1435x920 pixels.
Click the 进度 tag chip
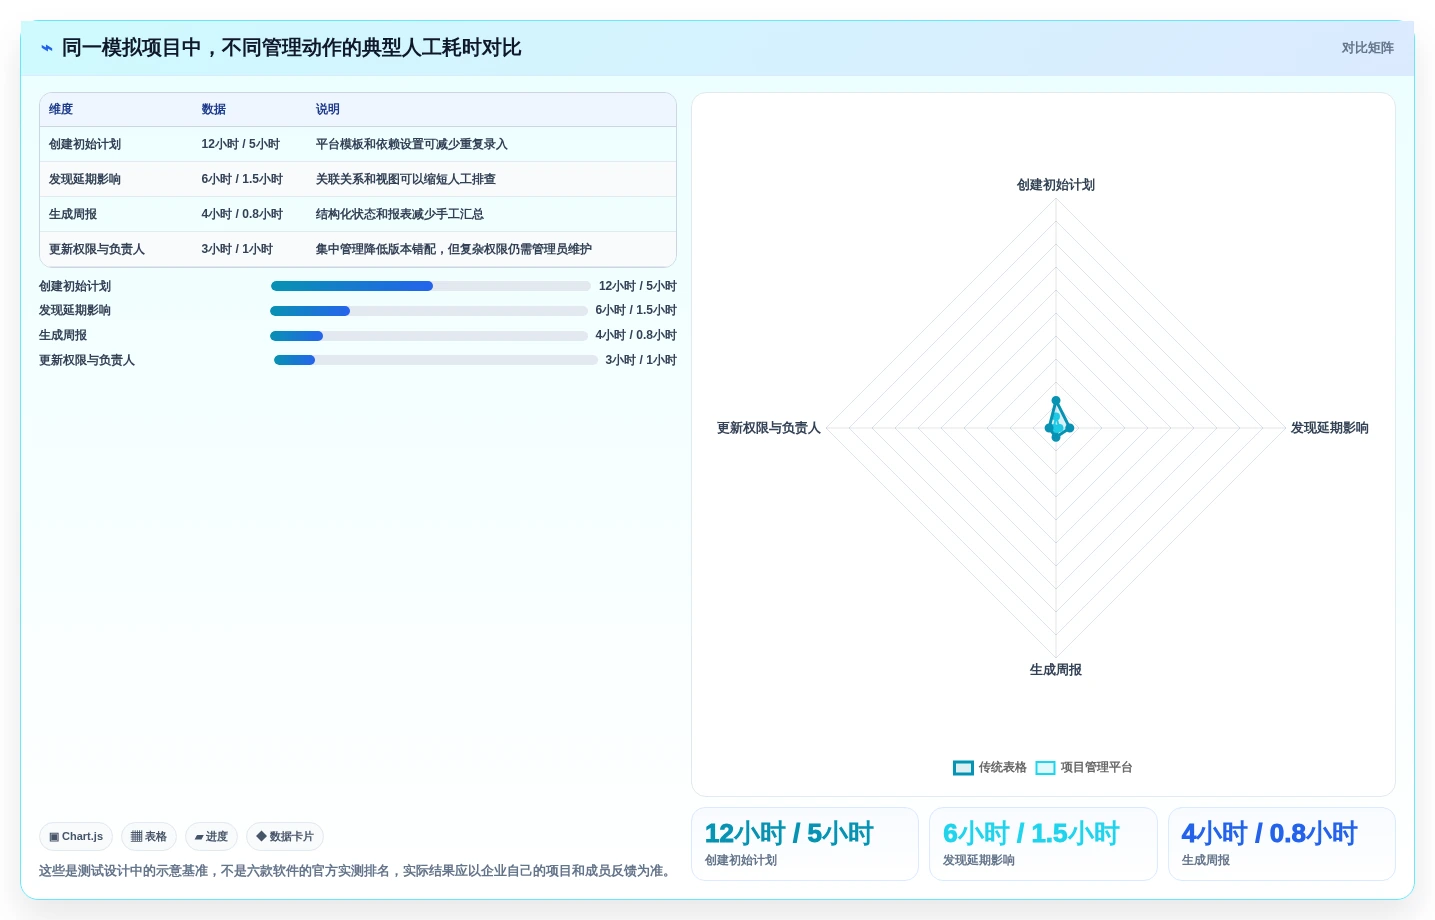click(211, 836)
